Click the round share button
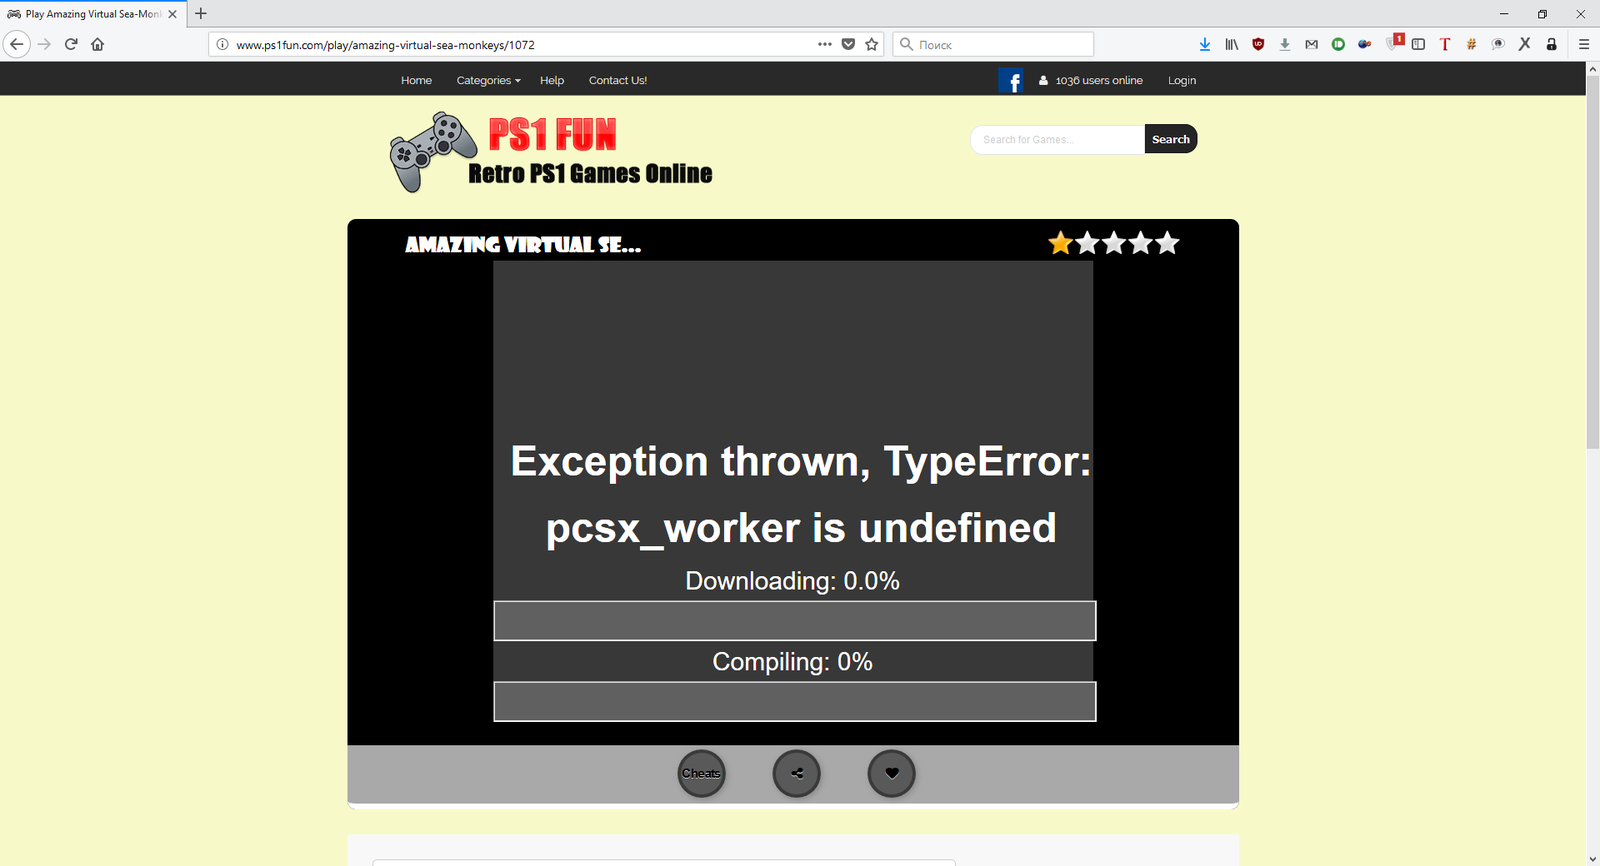 point(797,773)
